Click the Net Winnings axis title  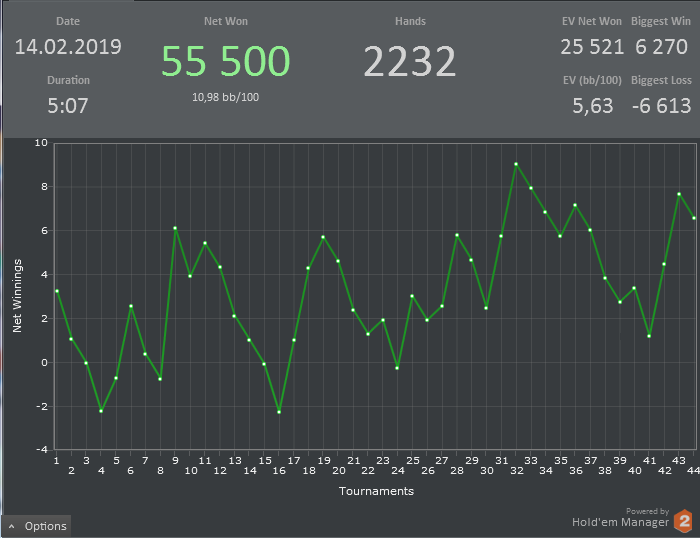pos(17,296)
